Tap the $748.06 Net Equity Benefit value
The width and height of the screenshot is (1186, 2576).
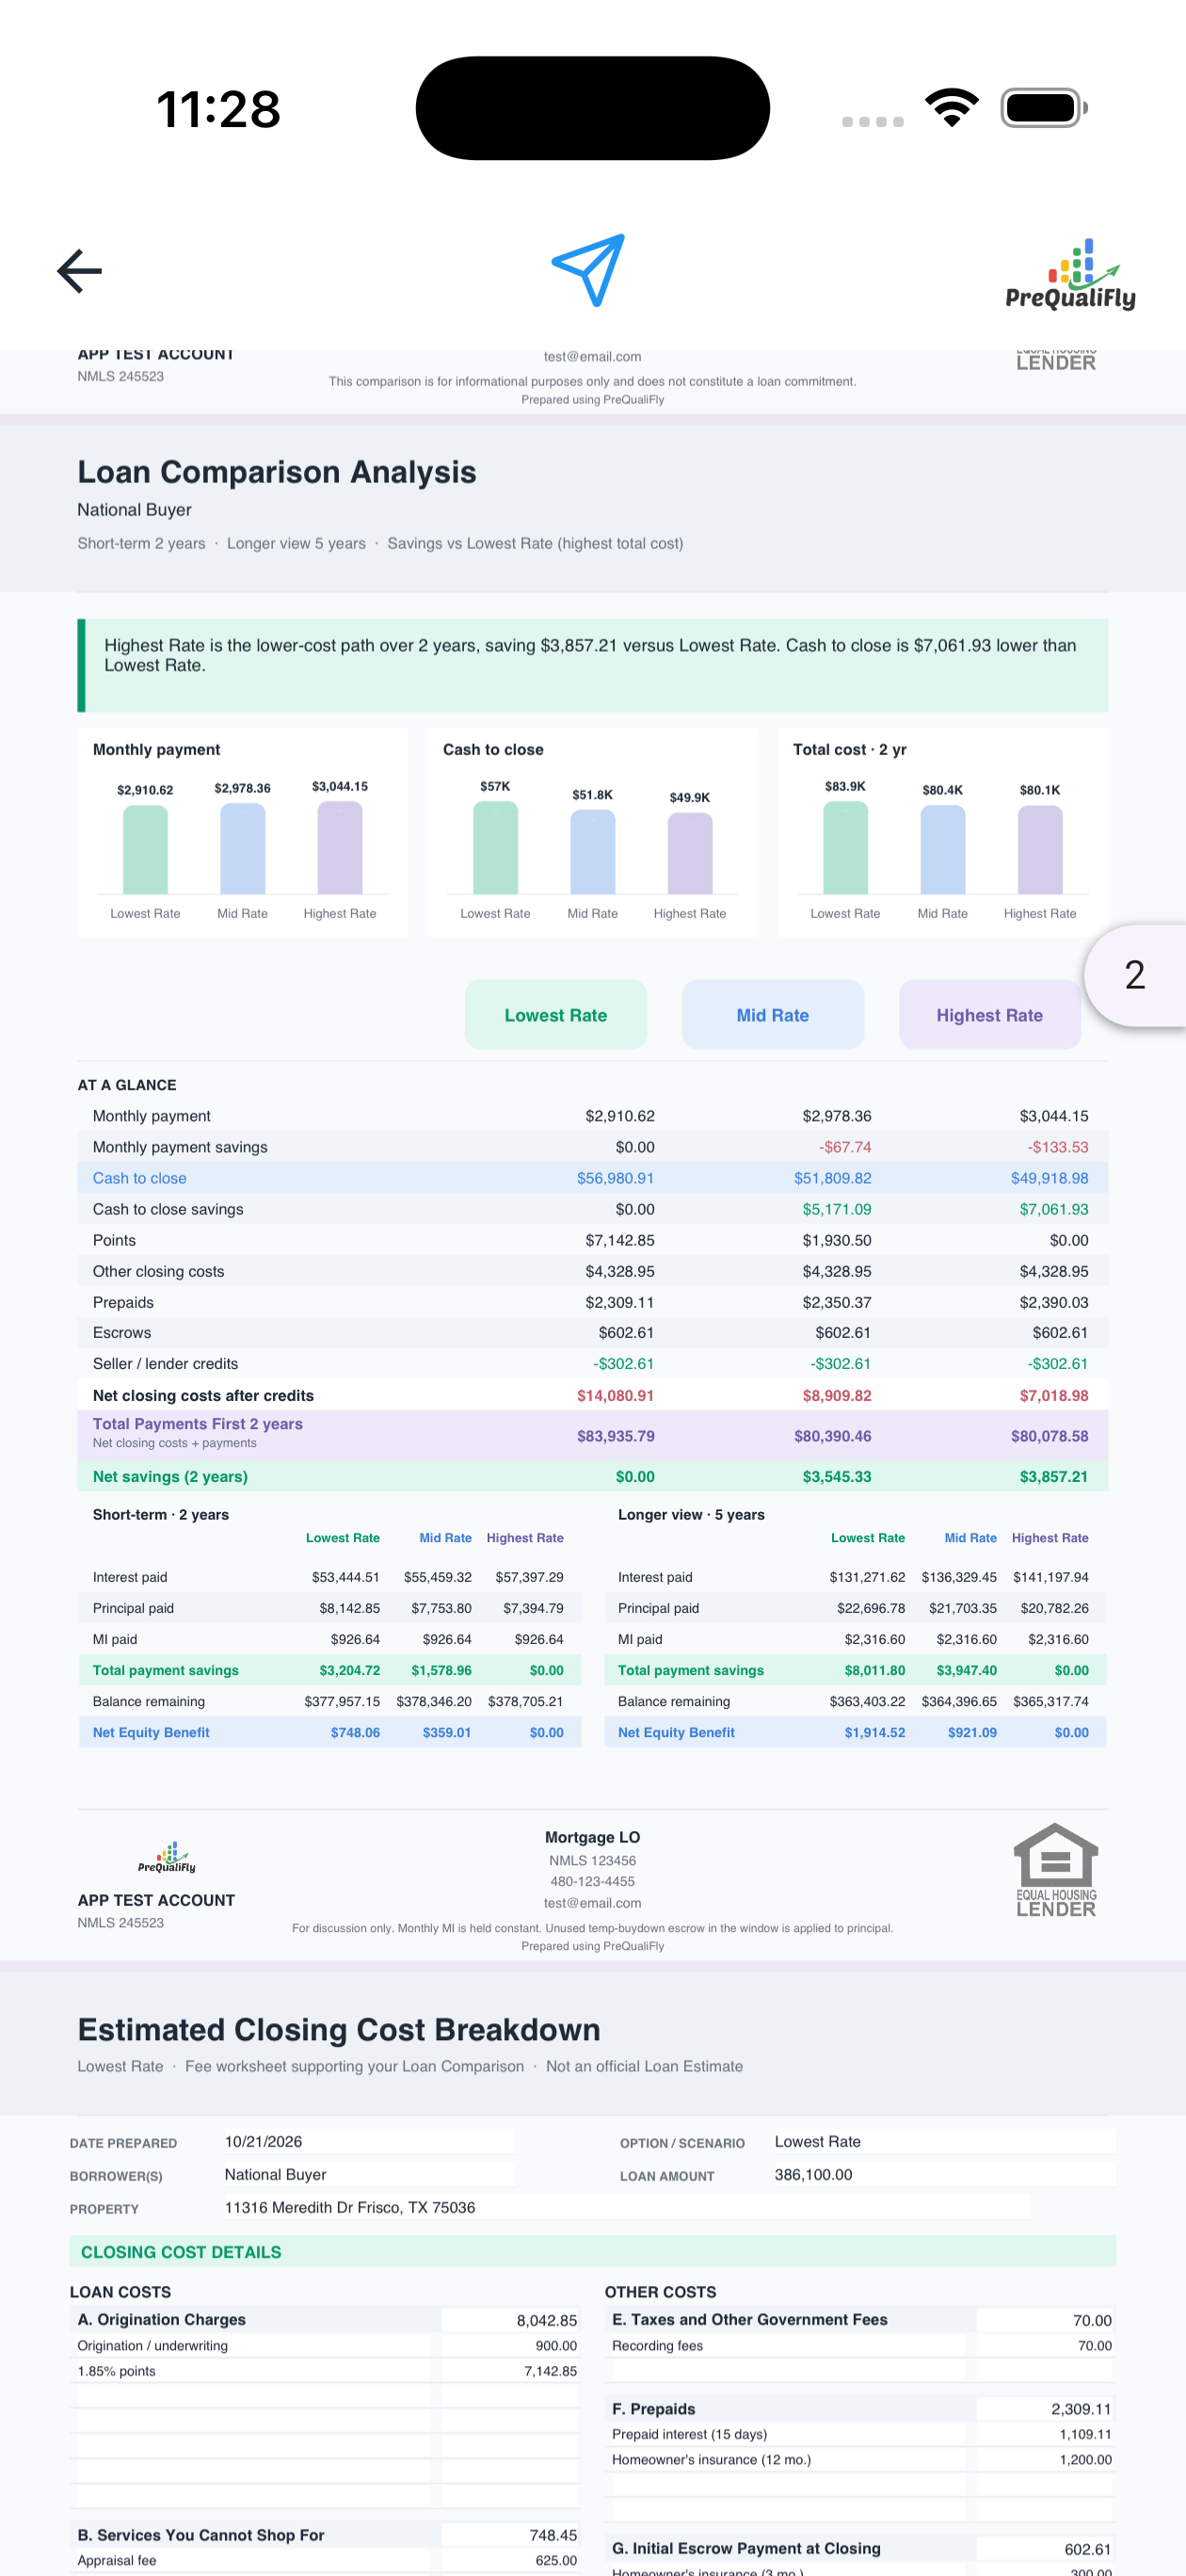click(x=355, y=1732)
